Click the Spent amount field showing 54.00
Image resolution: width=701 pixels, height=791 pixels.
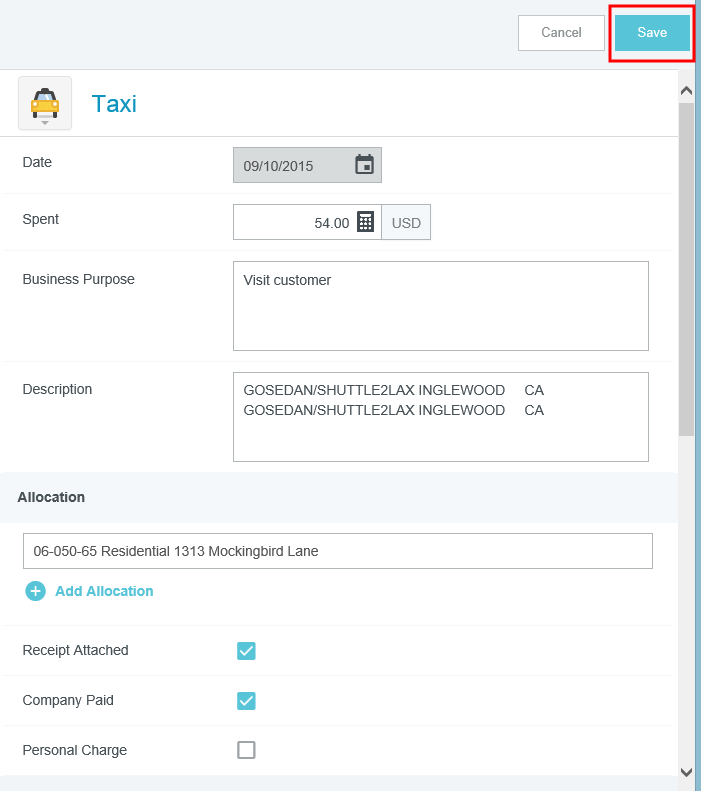pos(294,222)
